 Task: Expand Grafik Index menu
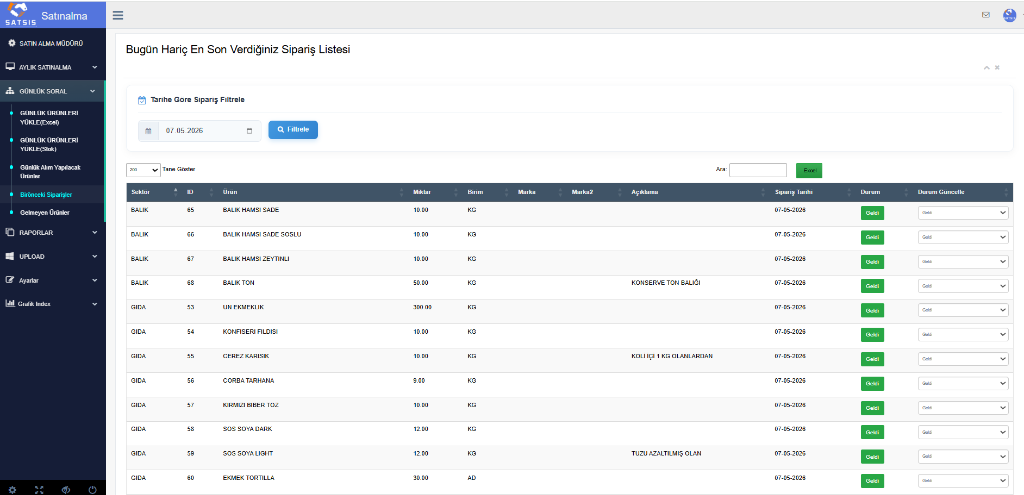(95, 304)
